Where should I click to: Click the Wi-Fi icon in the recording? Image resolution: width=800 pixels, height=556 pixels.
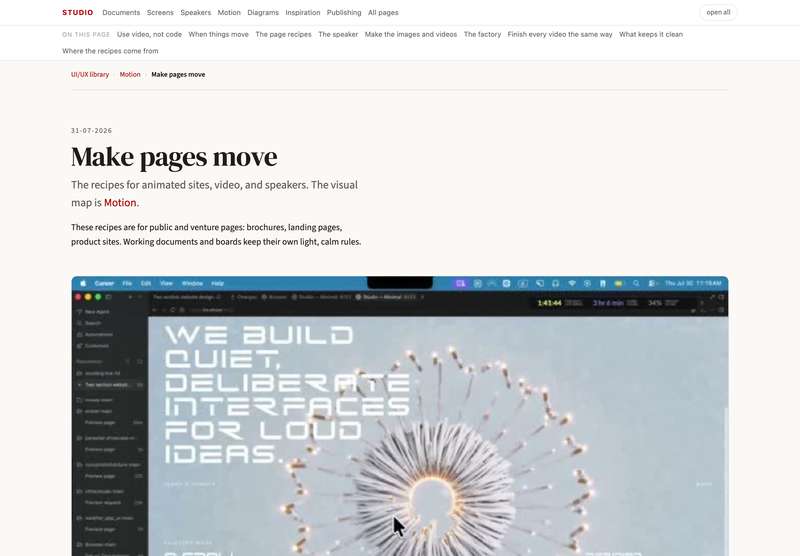[572, 283]
